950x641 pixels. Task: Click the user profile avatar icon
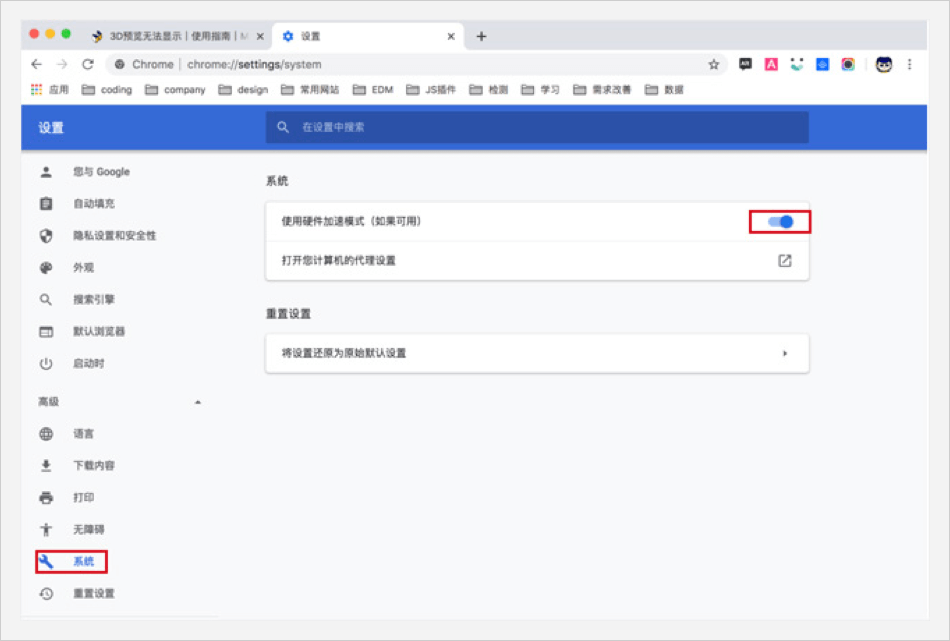pyautogui.click(x=883, y=64)
